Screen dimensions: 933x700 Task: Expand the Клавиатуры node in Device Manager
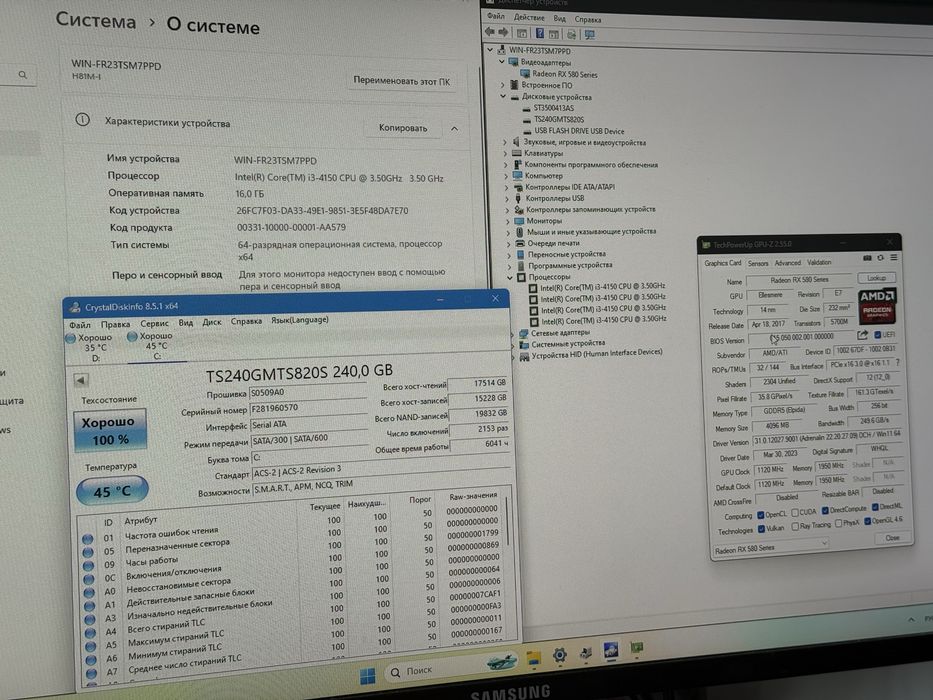point(505,153)
